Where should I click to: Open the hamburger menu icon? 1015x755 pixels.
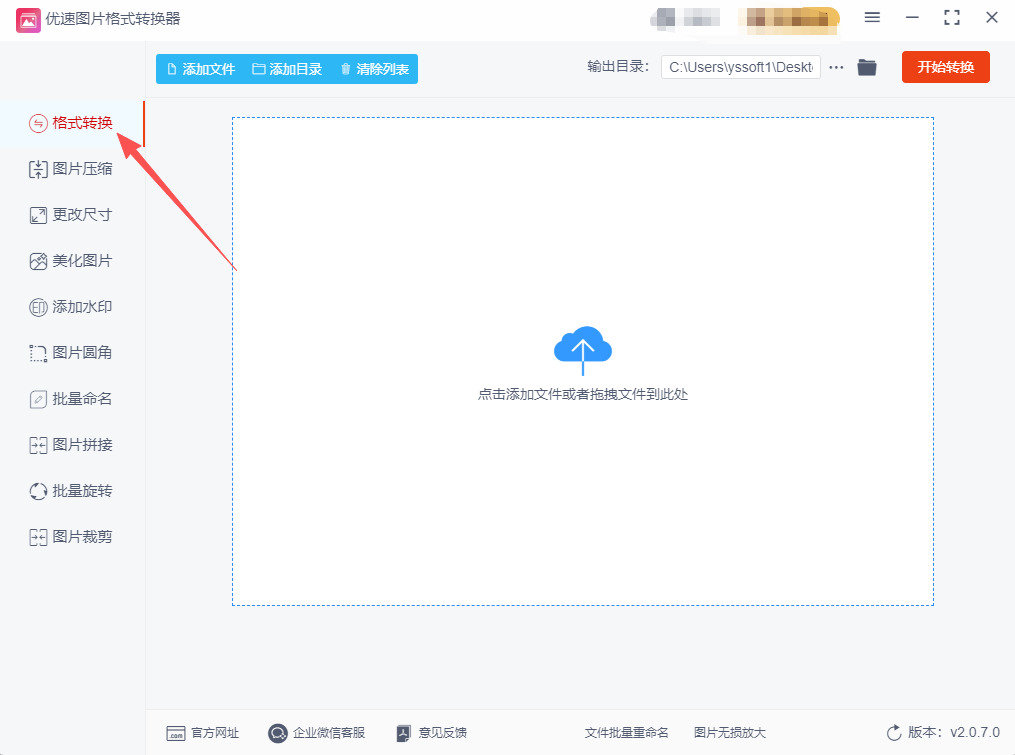pyautogui.click(x=872, y=17)
